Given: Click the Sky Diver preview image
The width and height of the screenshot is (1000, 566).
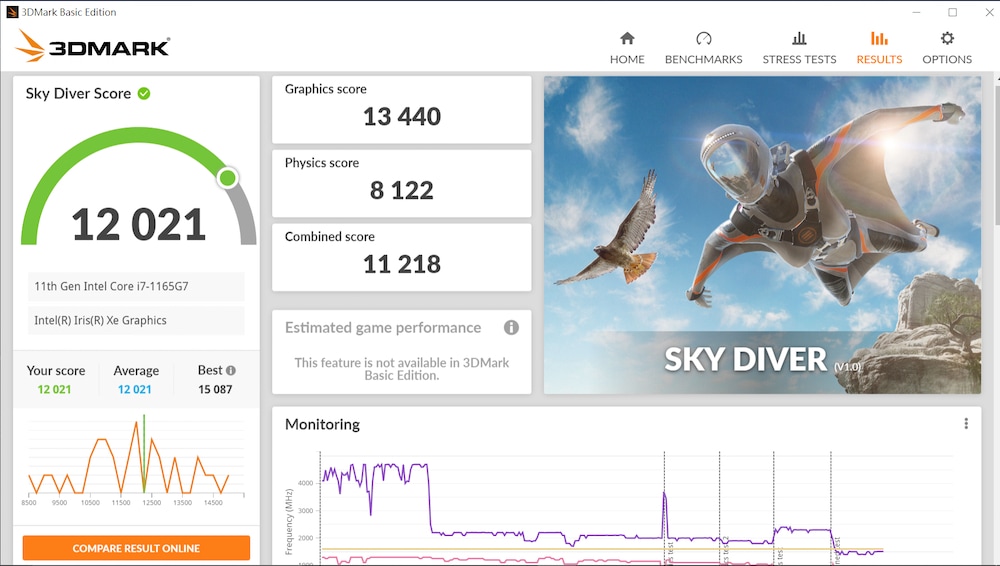Looking at the screenshot, I should click(x=762, y=235).
